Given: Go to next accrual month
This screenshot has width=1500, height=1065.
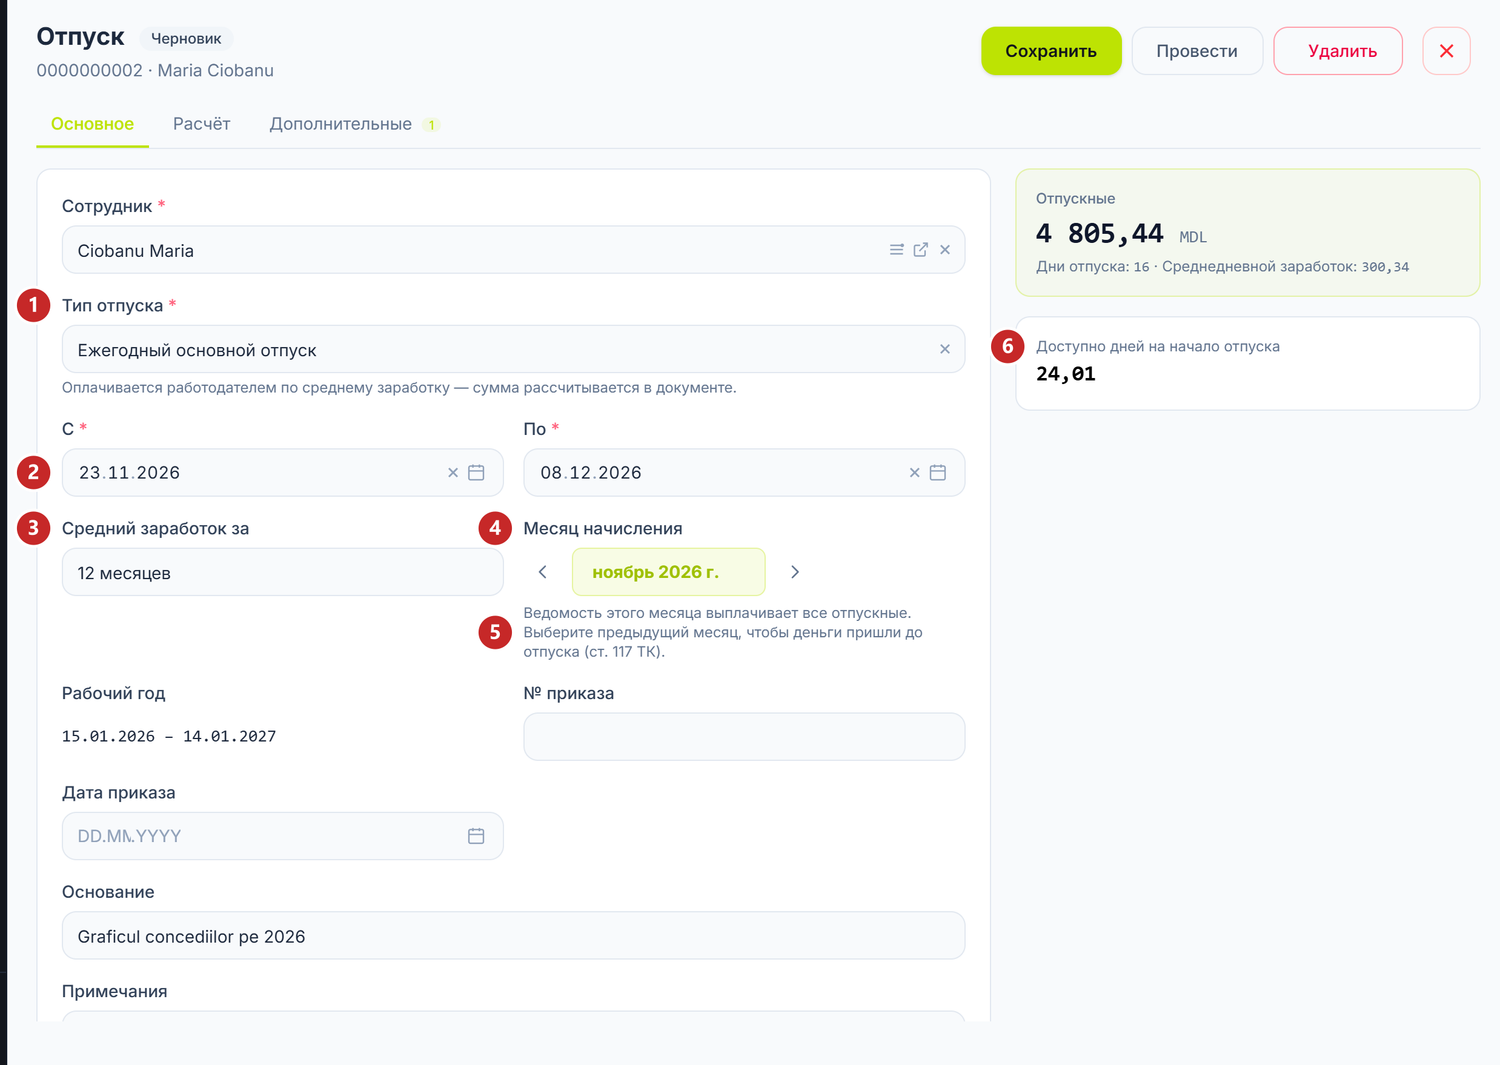Looking at the screenshot, I should 795,572.
